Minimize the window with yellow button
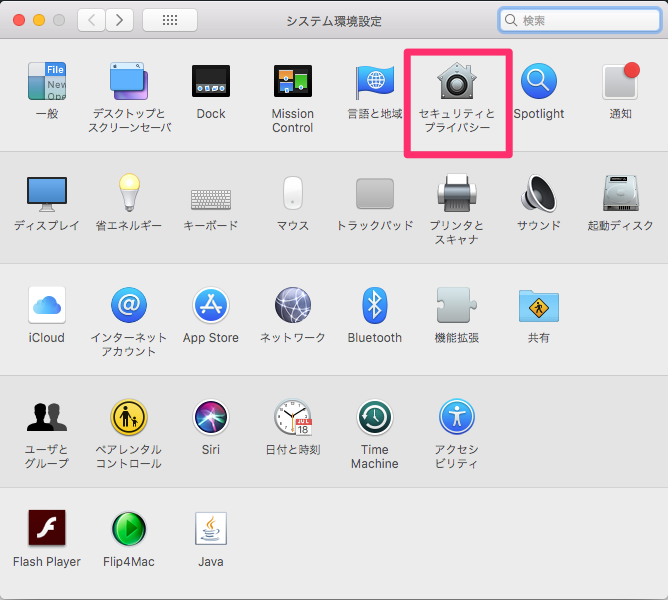 click(x=39, y=20)
